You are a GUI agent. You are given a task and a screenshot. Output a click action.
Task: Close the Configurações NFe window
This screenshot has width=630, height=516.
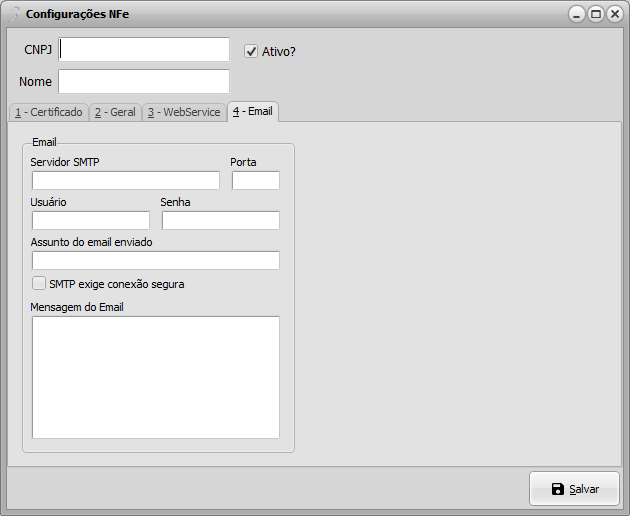(615, 14)
